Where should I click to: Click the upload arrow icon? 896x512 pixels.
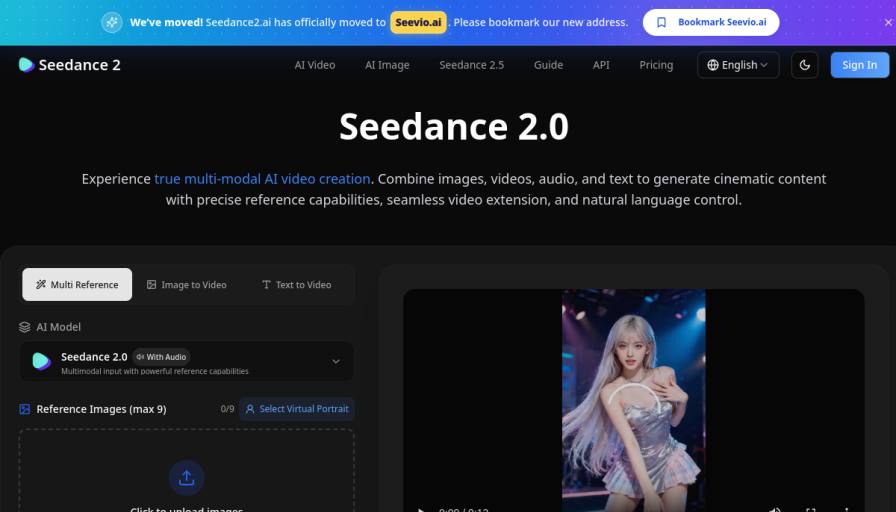coord(186,478)
